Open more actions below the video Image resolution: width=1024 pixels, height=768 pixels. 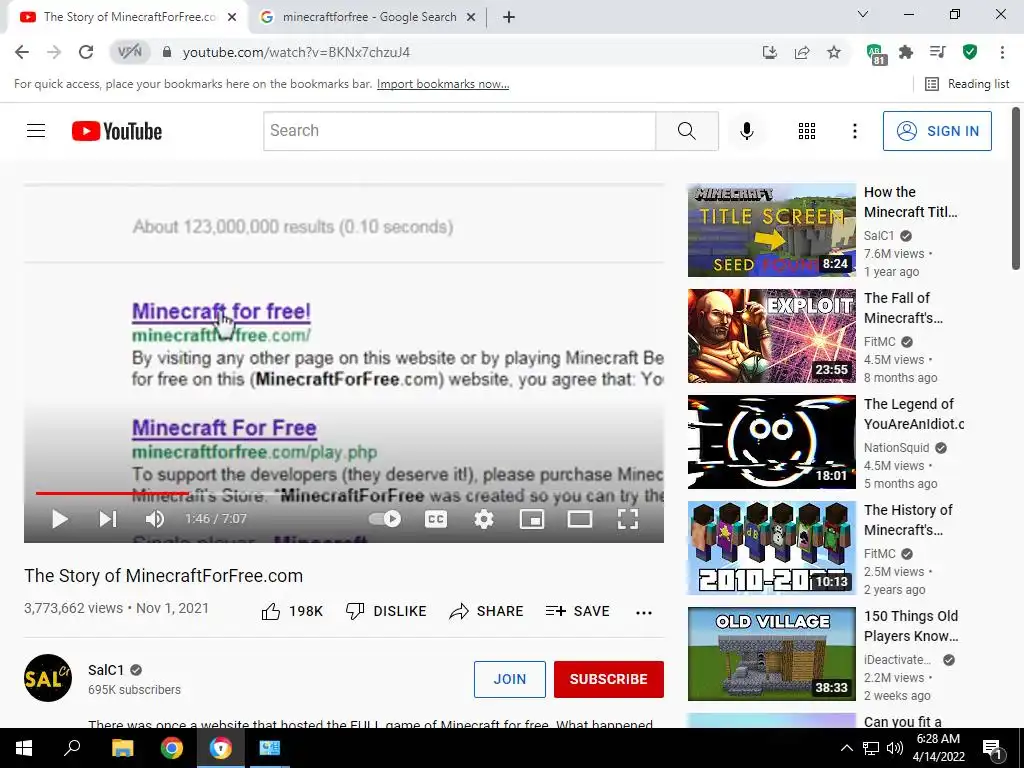[644, 612]
